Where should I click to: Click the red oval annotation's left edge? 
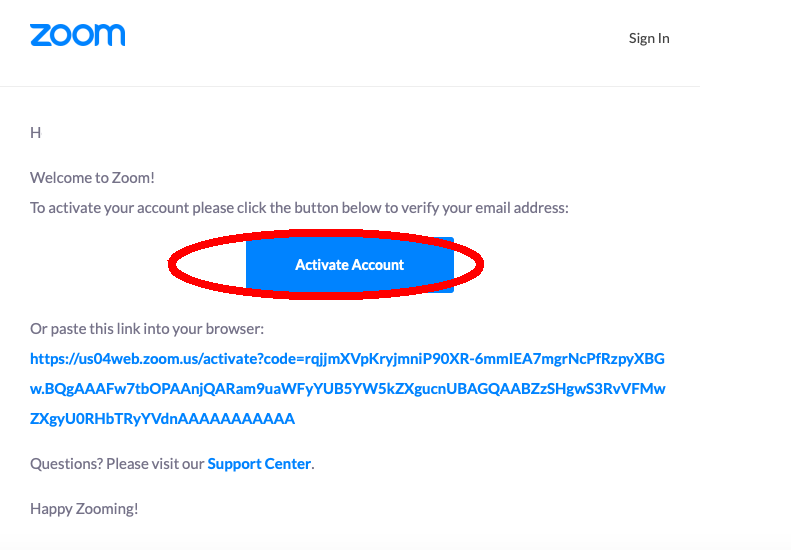[173, 264]
